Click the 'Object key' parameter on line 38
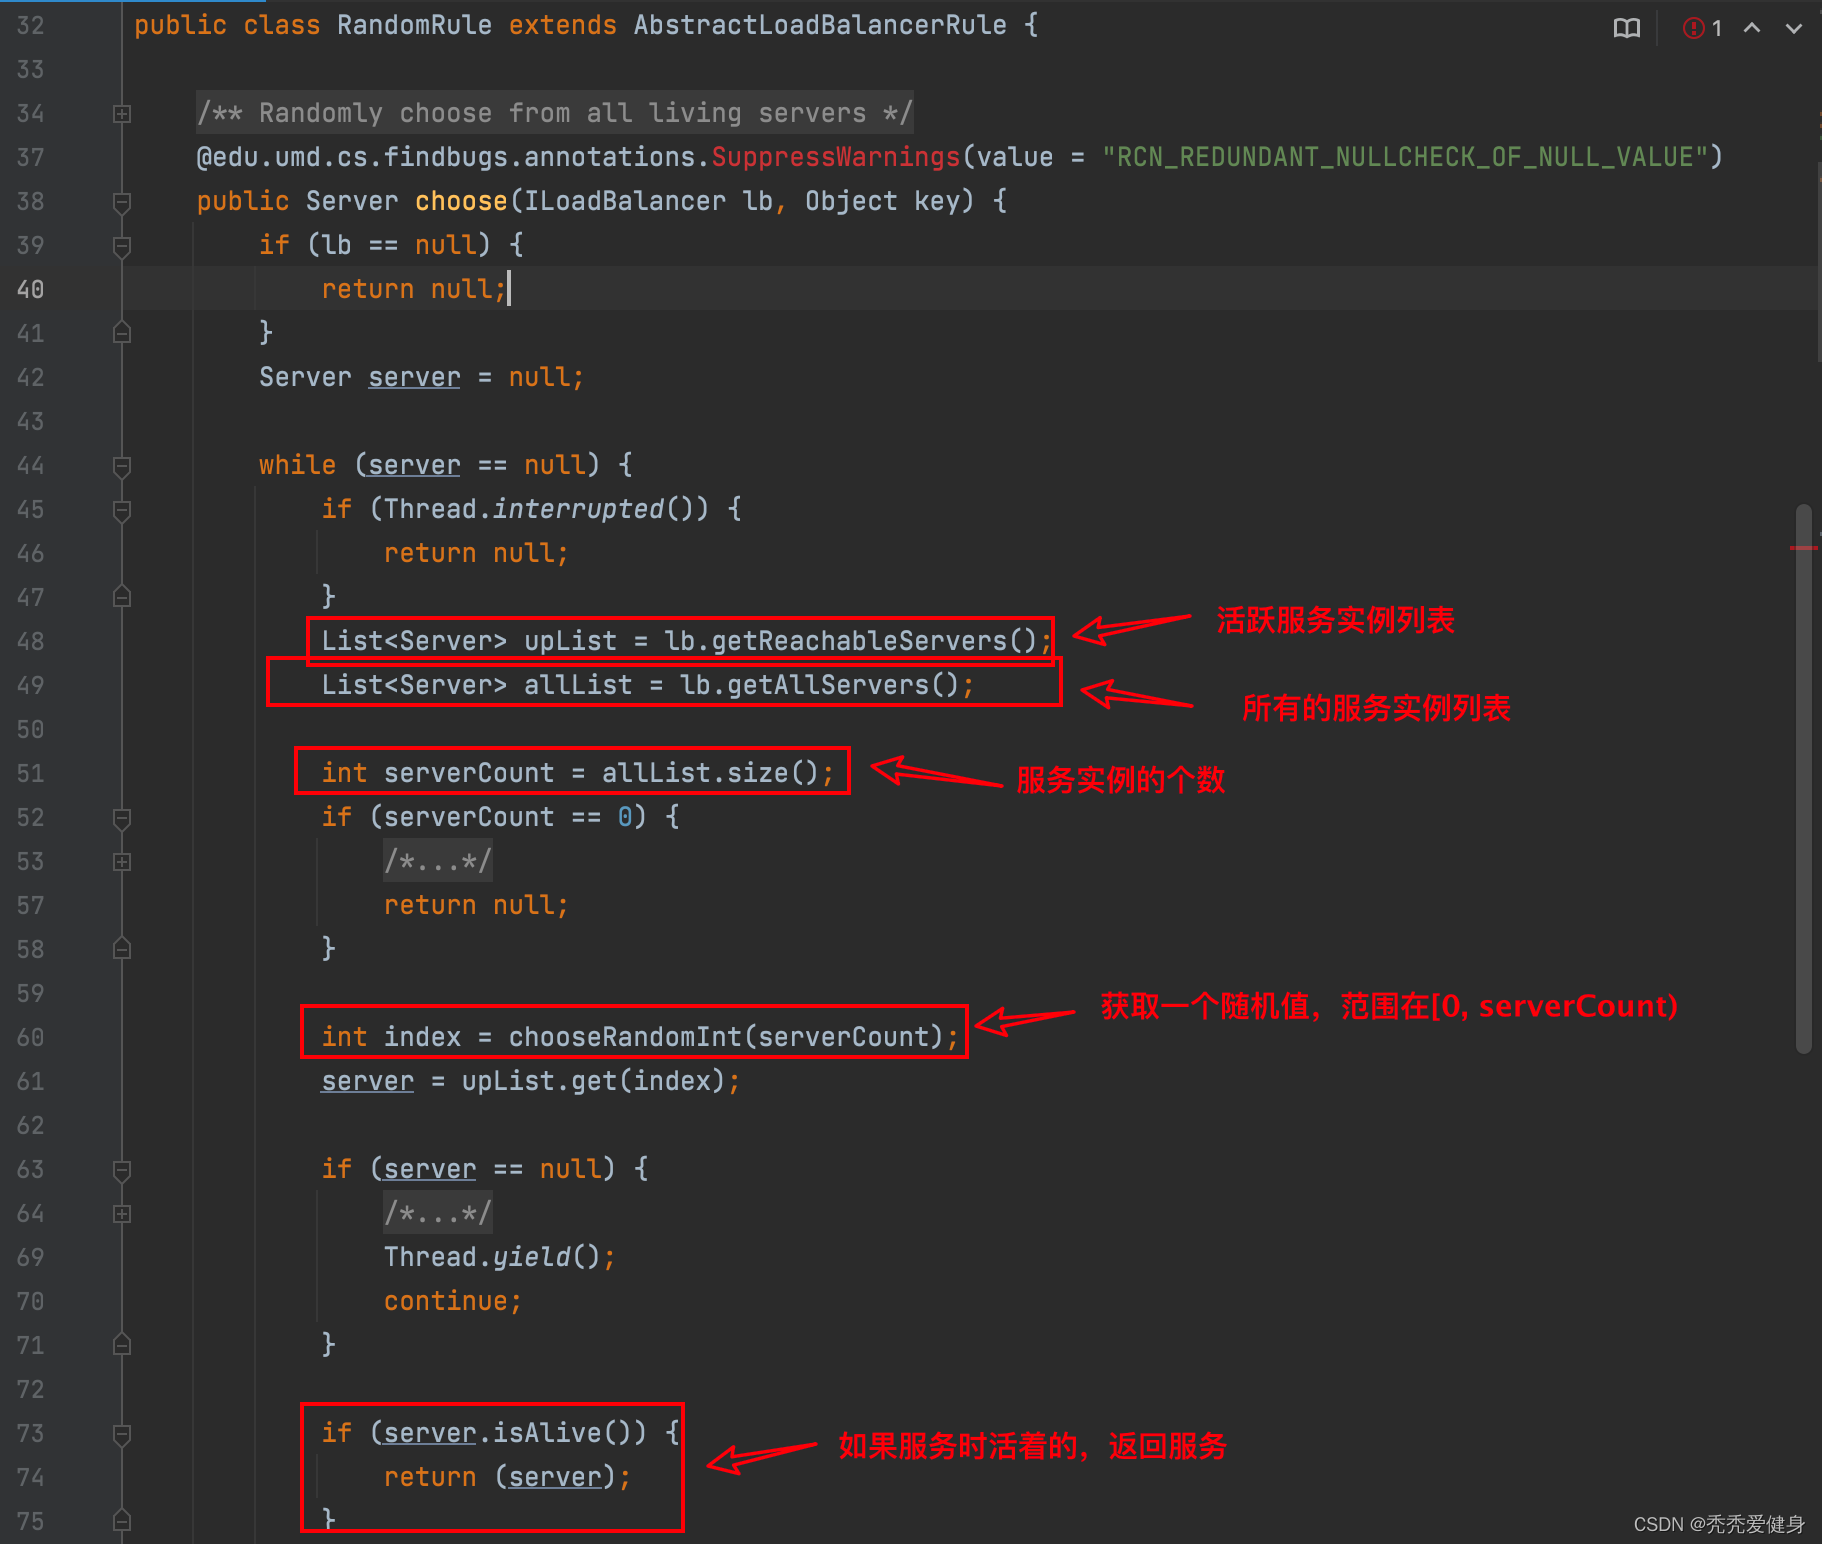The width and height of the screenshot is (1822, 1544). pyautogui.click(x=882, y=201)
